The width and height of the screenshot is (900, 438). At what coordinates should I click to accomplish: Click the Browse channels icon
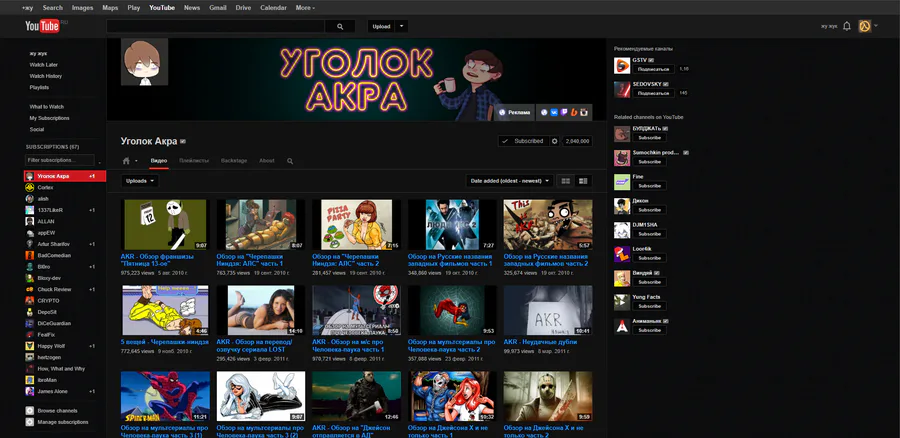point(29,411)
